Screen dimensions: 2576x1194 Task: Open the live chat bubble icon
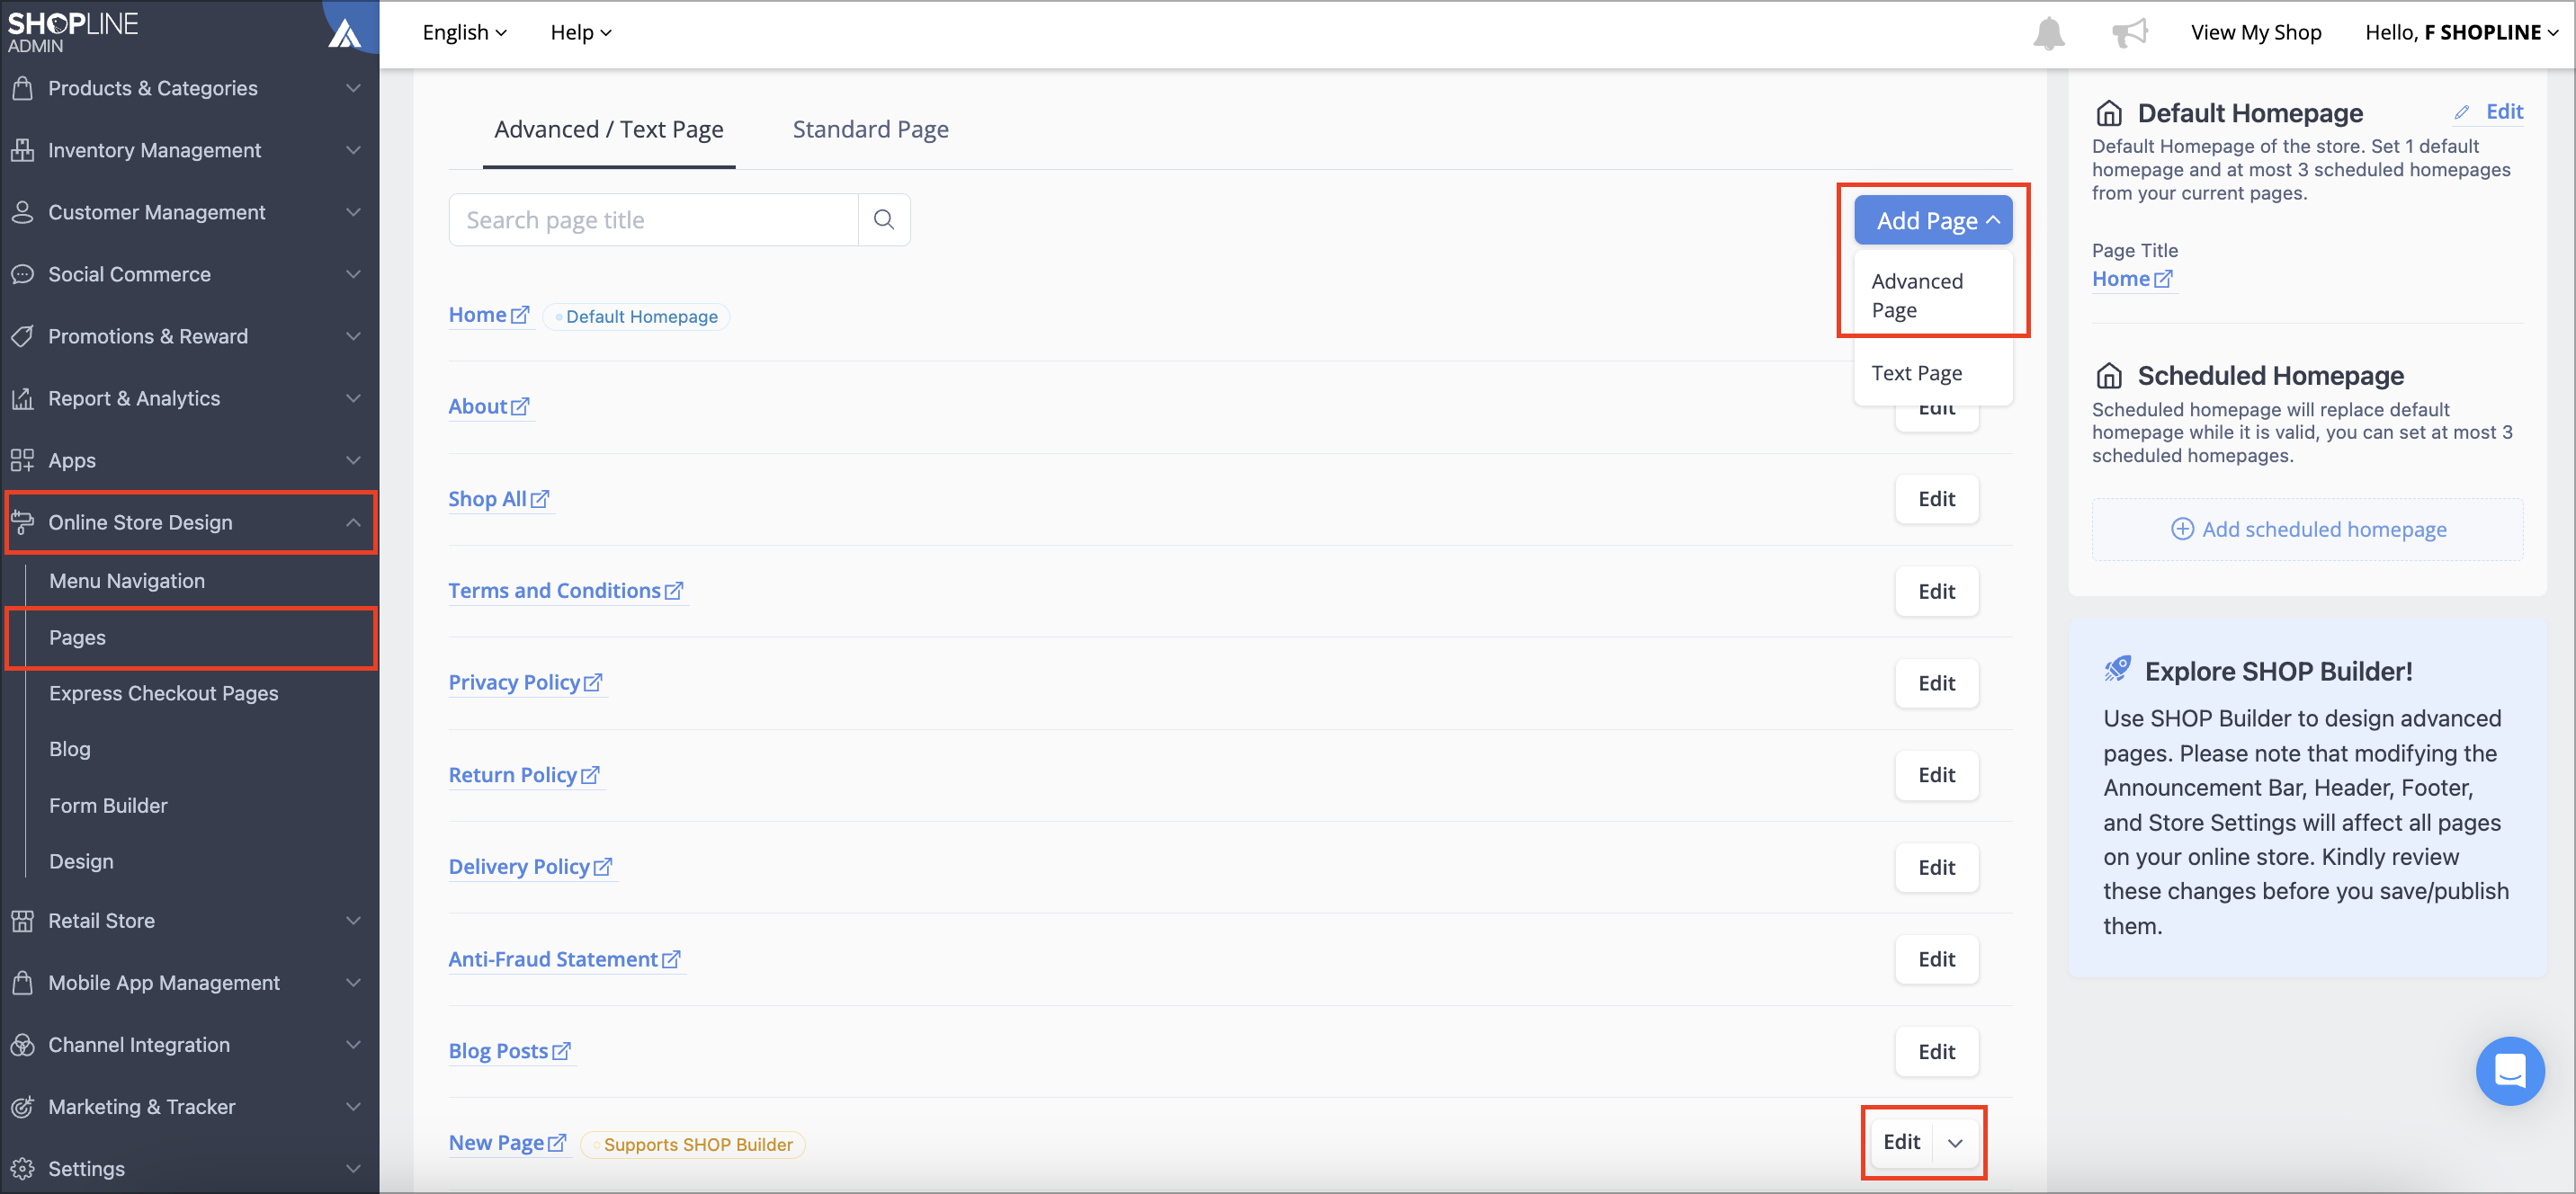2509,1071
